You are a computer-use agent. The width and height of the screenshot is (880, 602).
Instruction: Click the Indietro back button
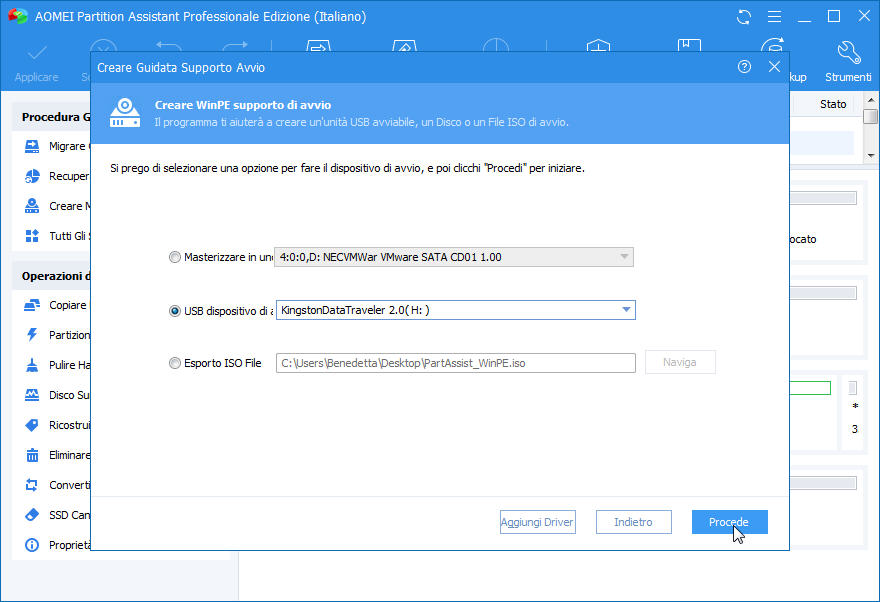[x=634, y=522]
